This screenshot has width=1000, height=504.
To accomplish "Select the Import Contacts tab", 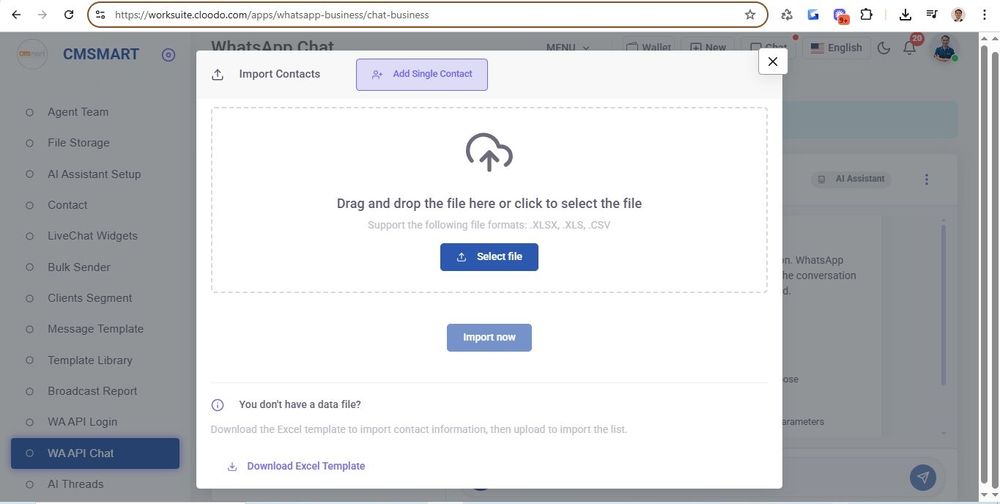I will pyautogui.click(x=268, y=74).
